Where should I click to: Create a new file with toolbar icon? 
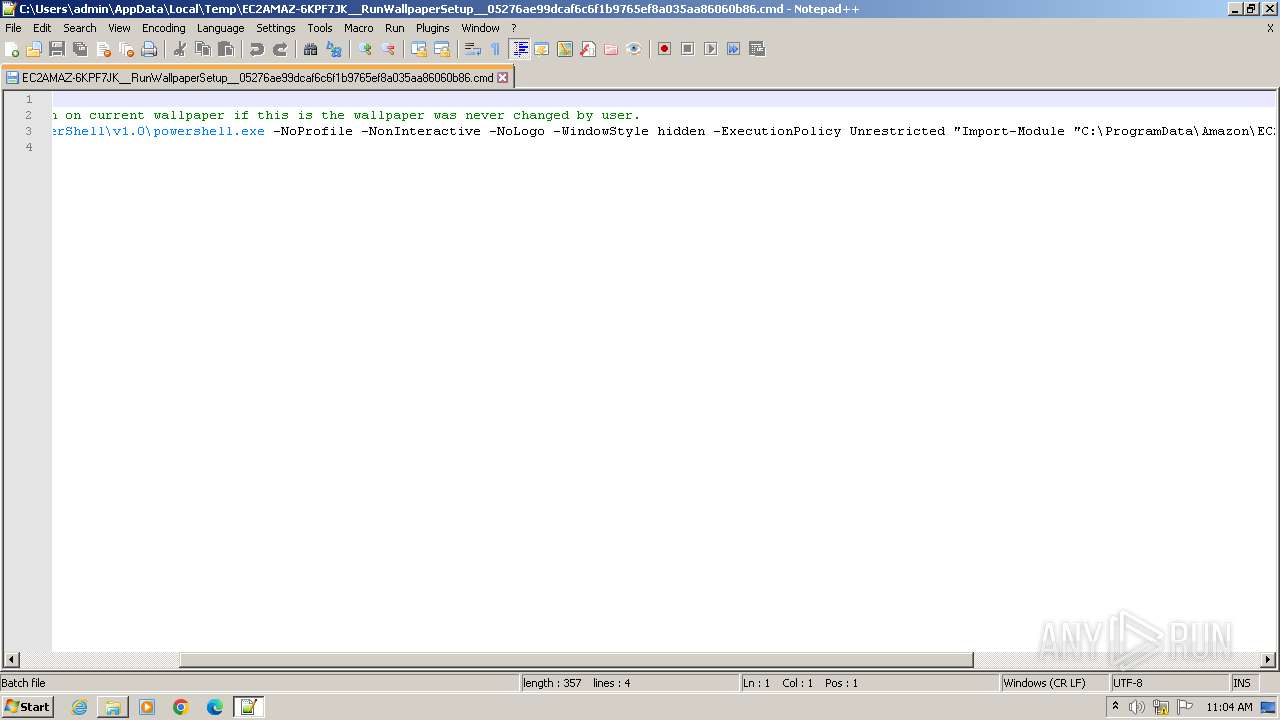[13, 49]
